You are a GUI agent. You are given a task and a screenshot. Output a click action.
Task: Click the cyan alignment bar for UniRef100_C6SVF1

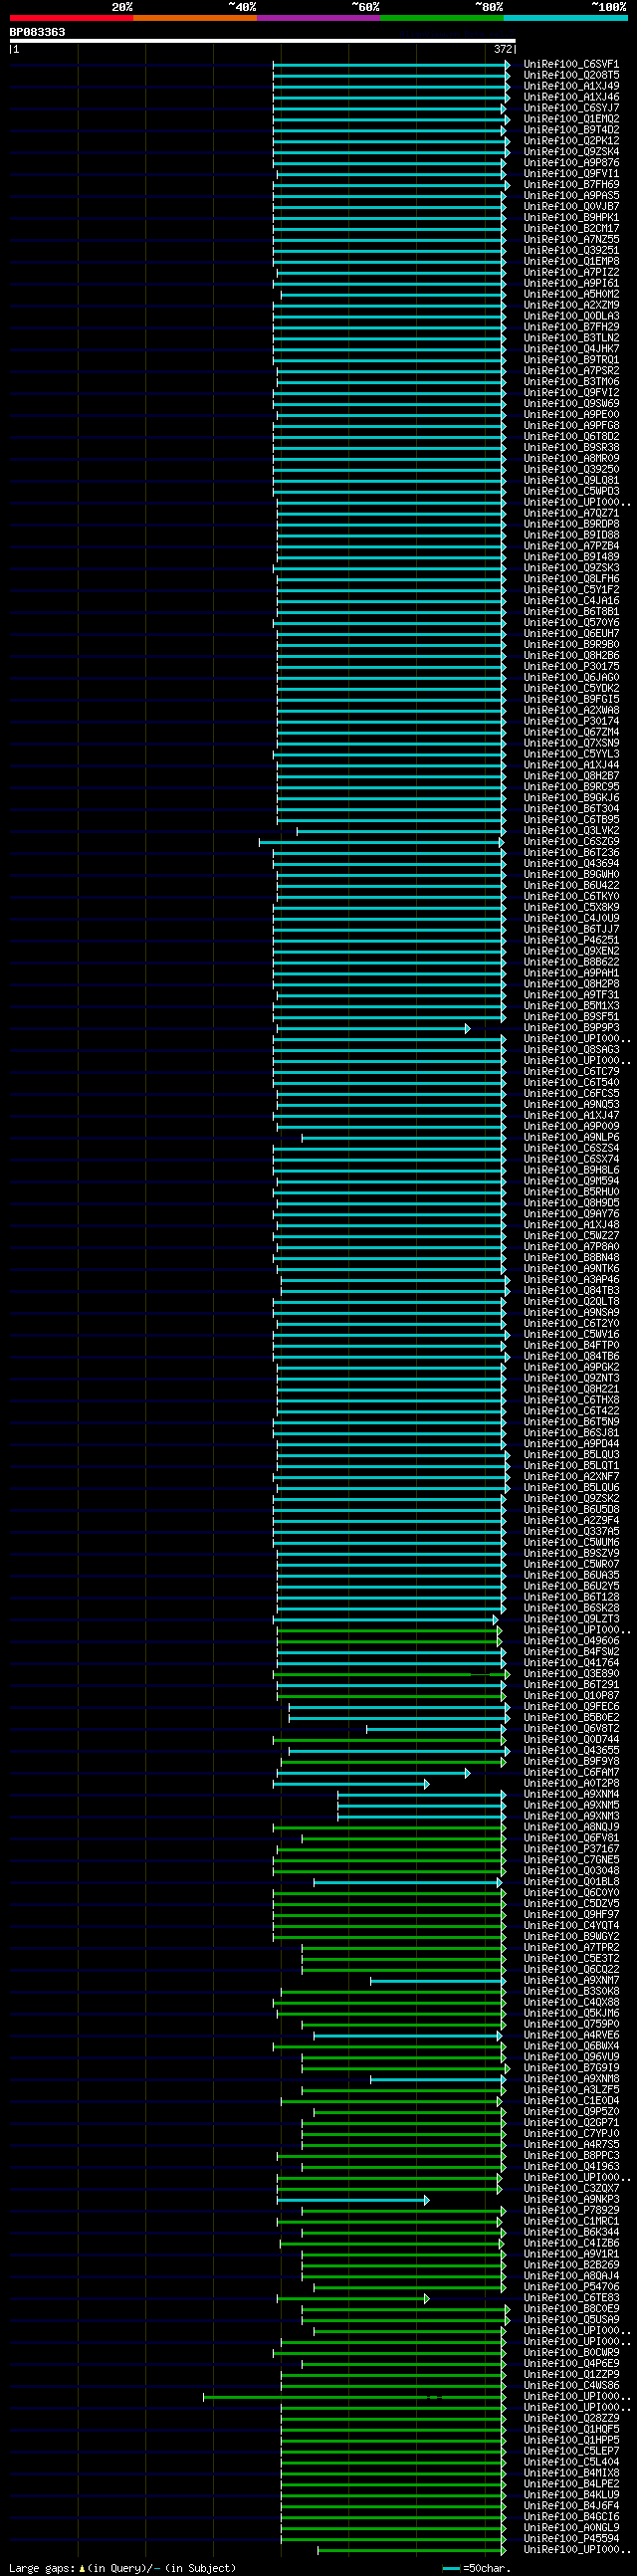coord(391,64)
